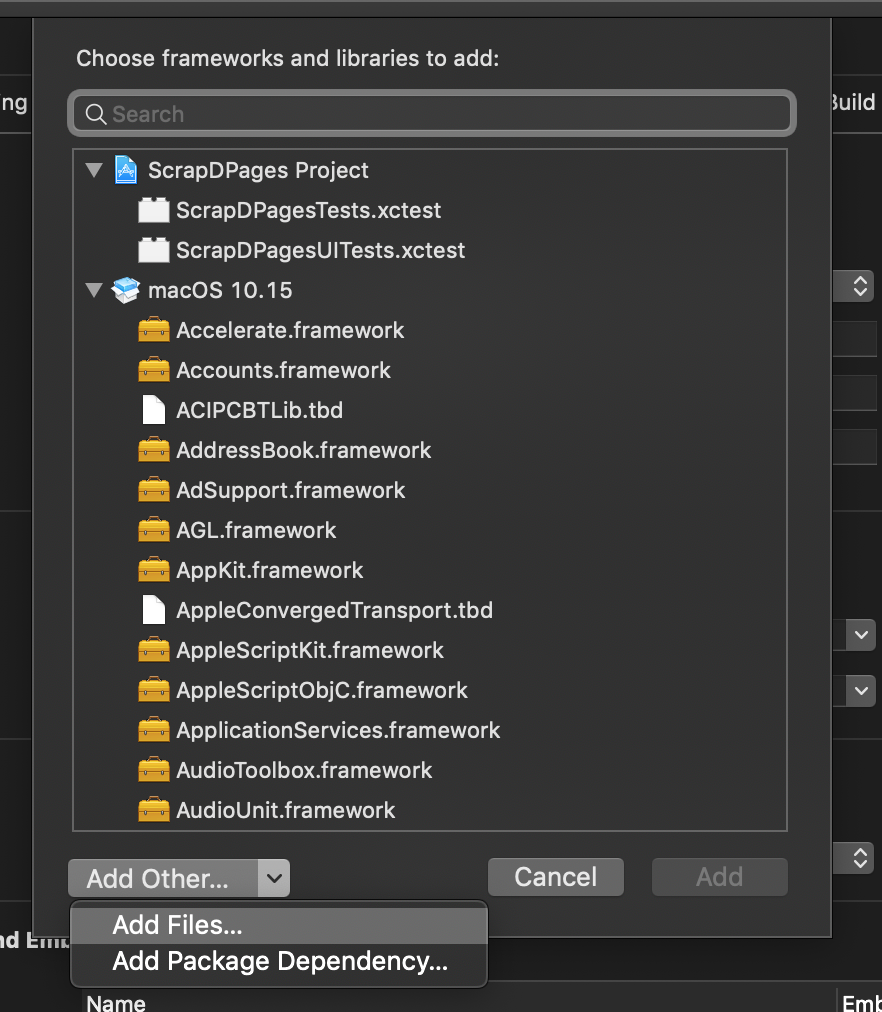Click the Add button
This screenshot has height=1012, width=882.
point(719,877)
